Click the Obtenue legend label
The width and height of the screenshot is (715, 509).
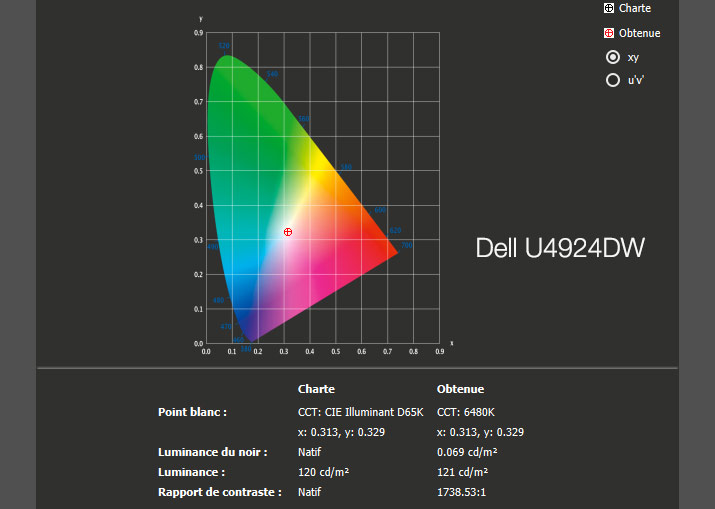(639, 33)
